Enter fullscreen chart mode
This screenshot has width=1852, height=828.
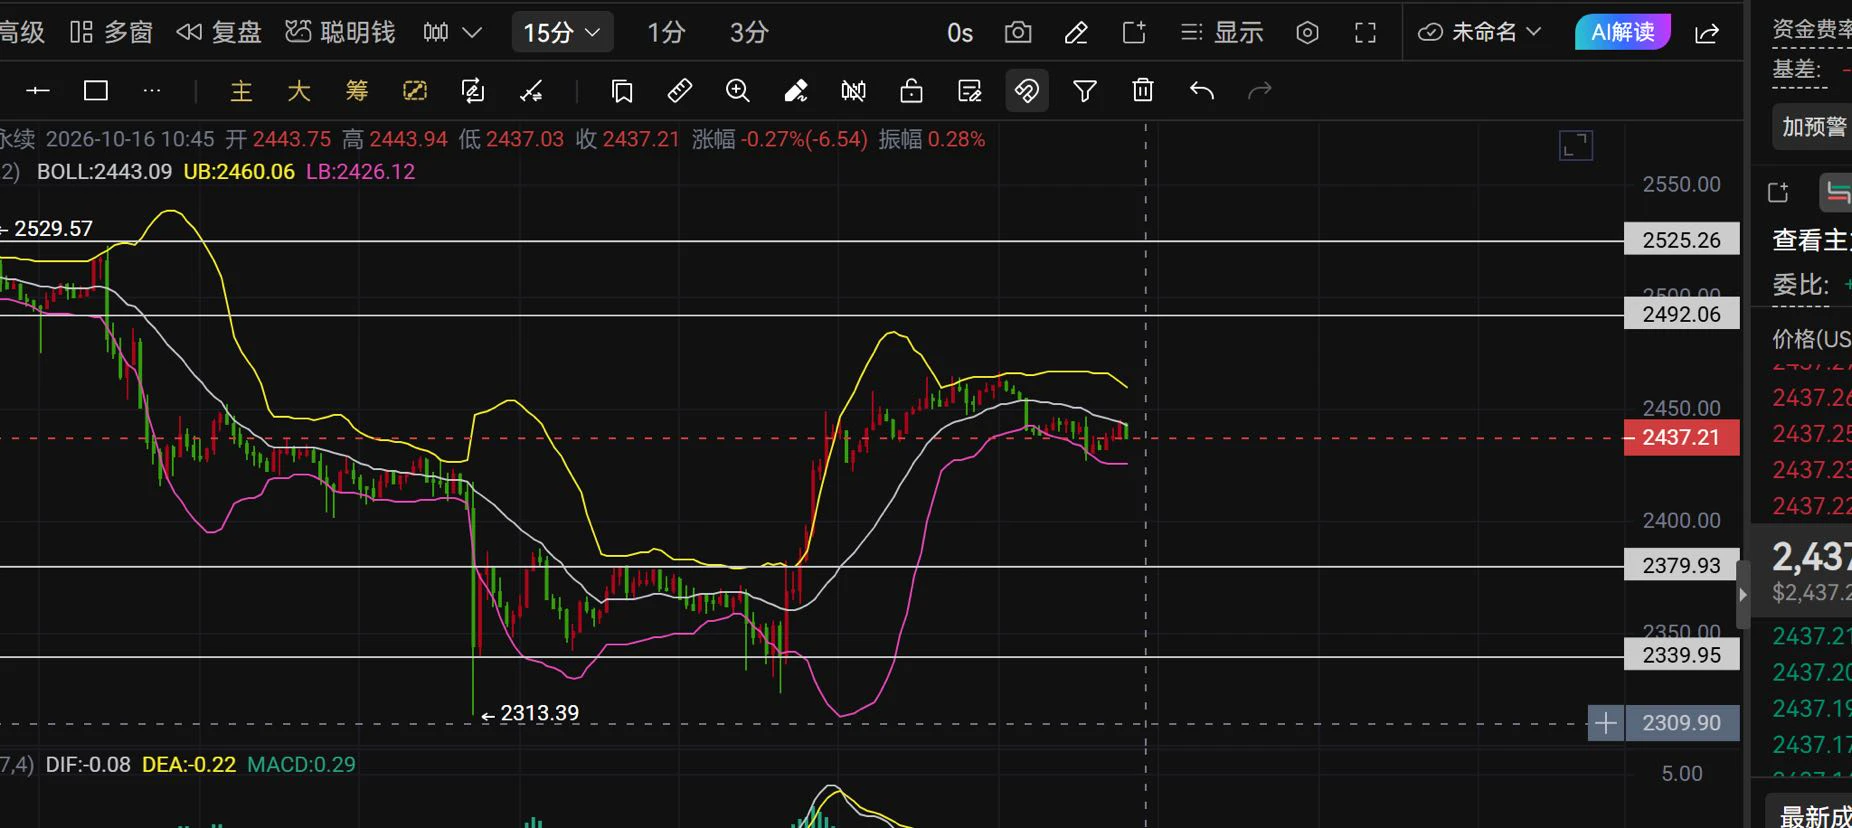[x=1365, y=33]
